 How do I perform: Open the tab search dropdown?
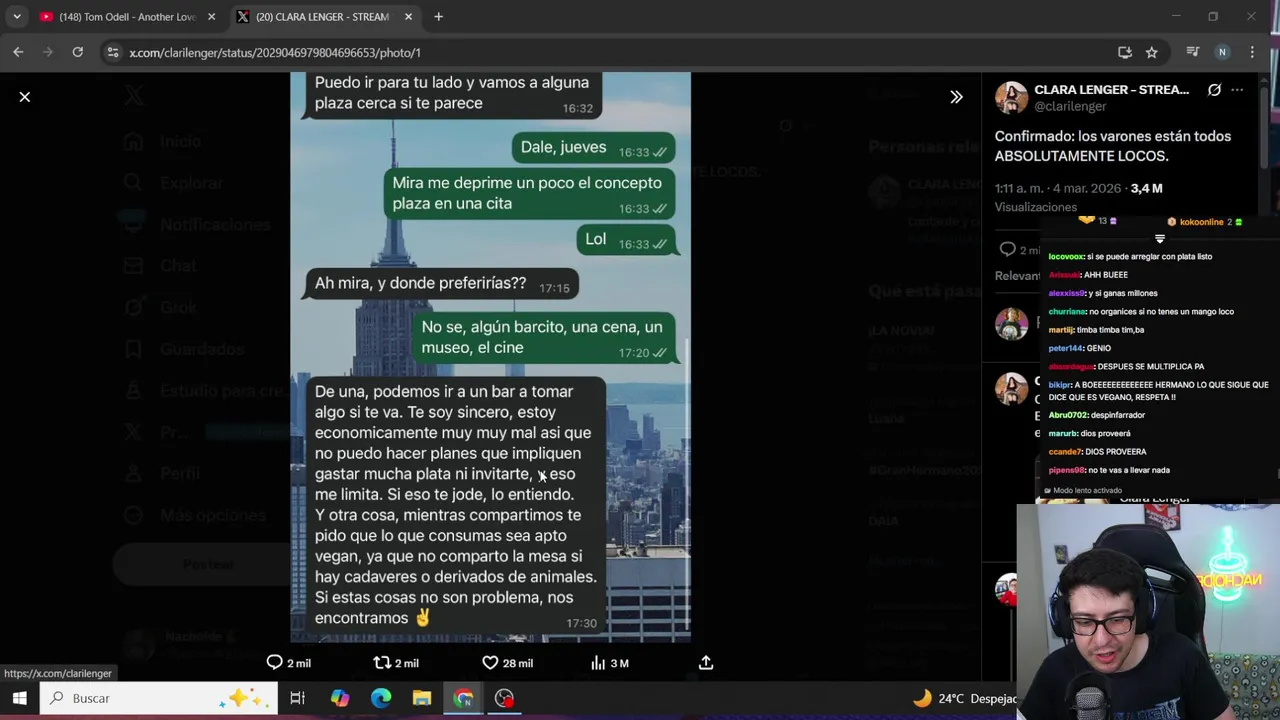click(16, 17)
